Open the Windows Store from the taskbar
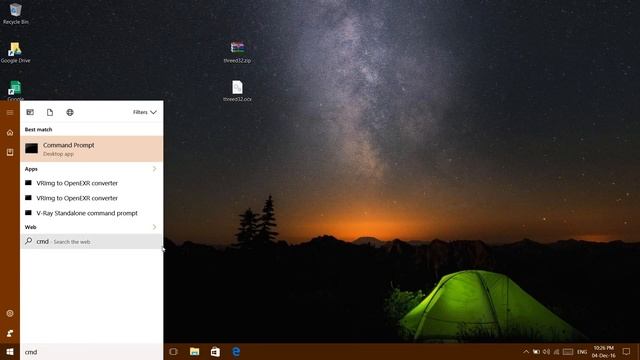 point(215,352)
